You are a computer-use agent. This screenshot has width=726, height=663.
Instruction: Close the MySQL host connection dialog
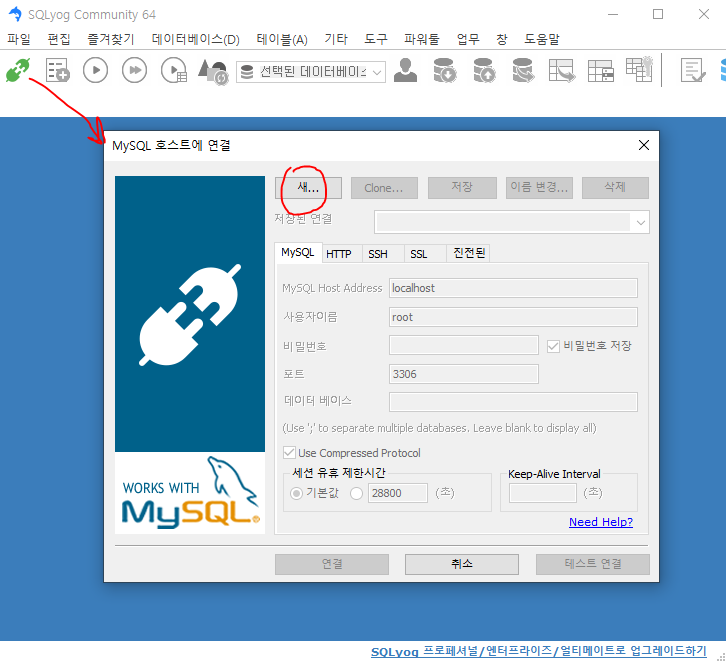coord(644,145)
